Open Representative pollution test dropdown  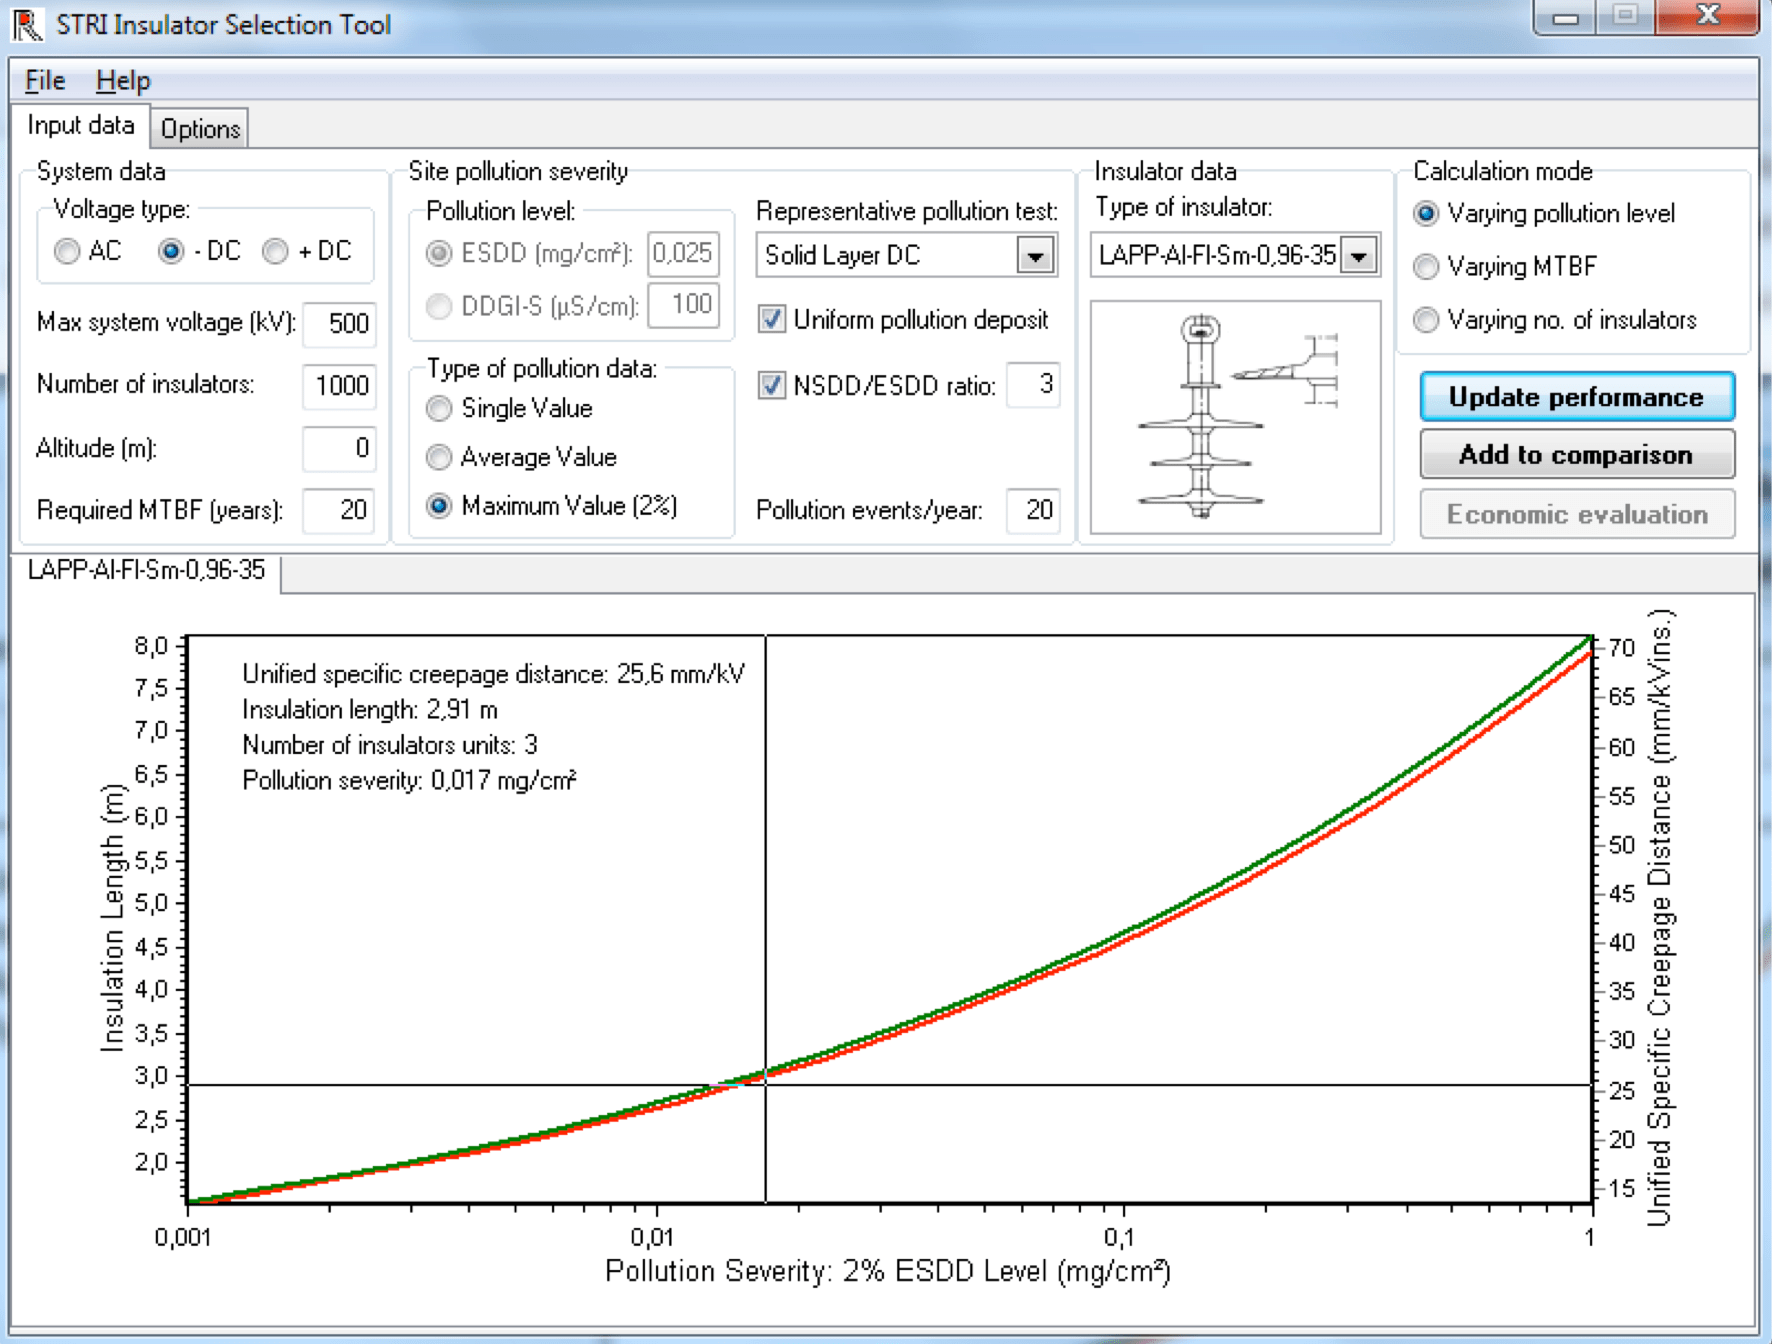pos(1036,256)
